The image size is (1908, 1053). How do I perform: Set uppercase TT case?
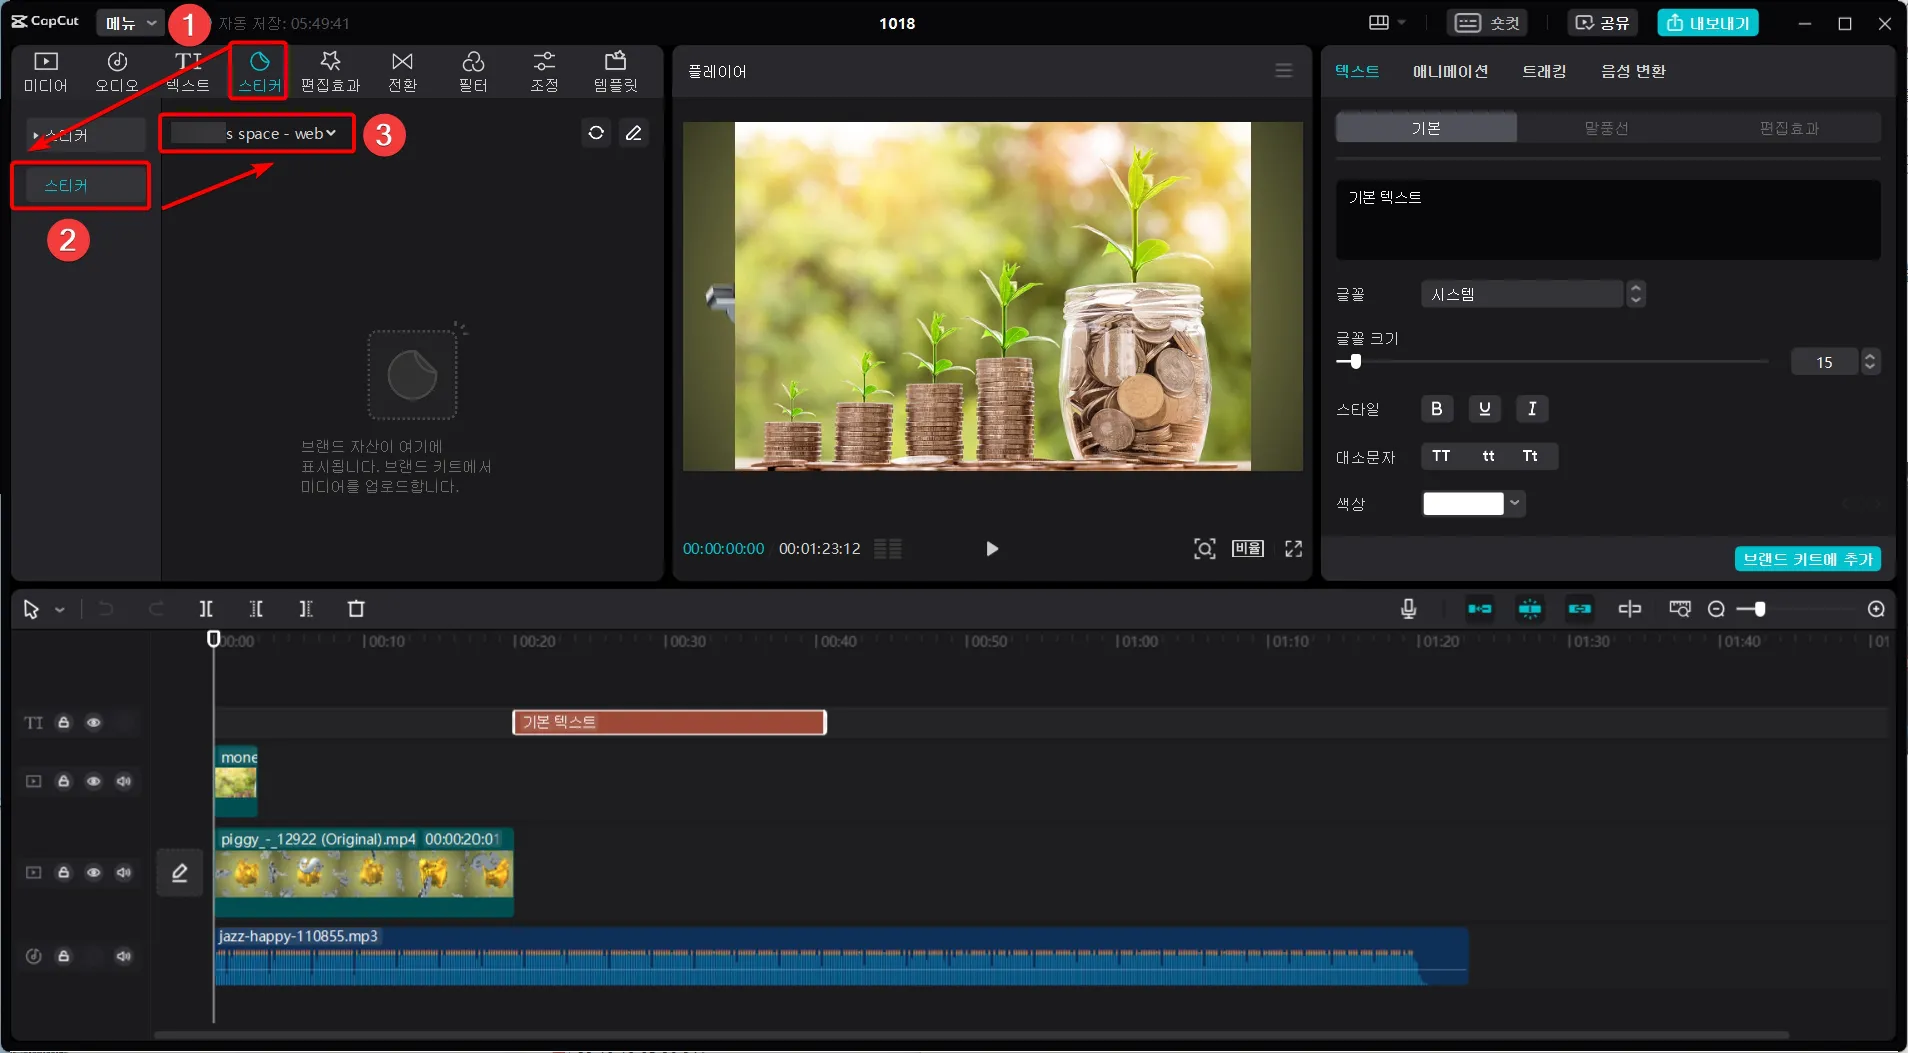[x=1441, y=456]
